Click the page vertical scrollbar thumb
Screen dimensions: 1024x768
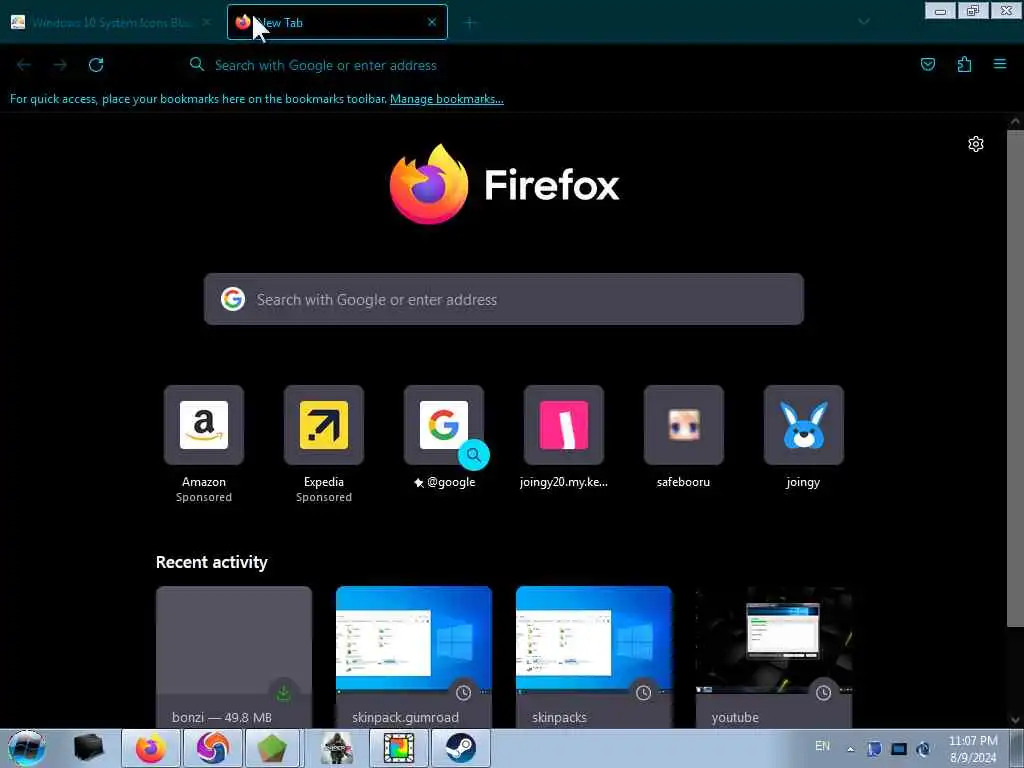tap(1015, 379)
